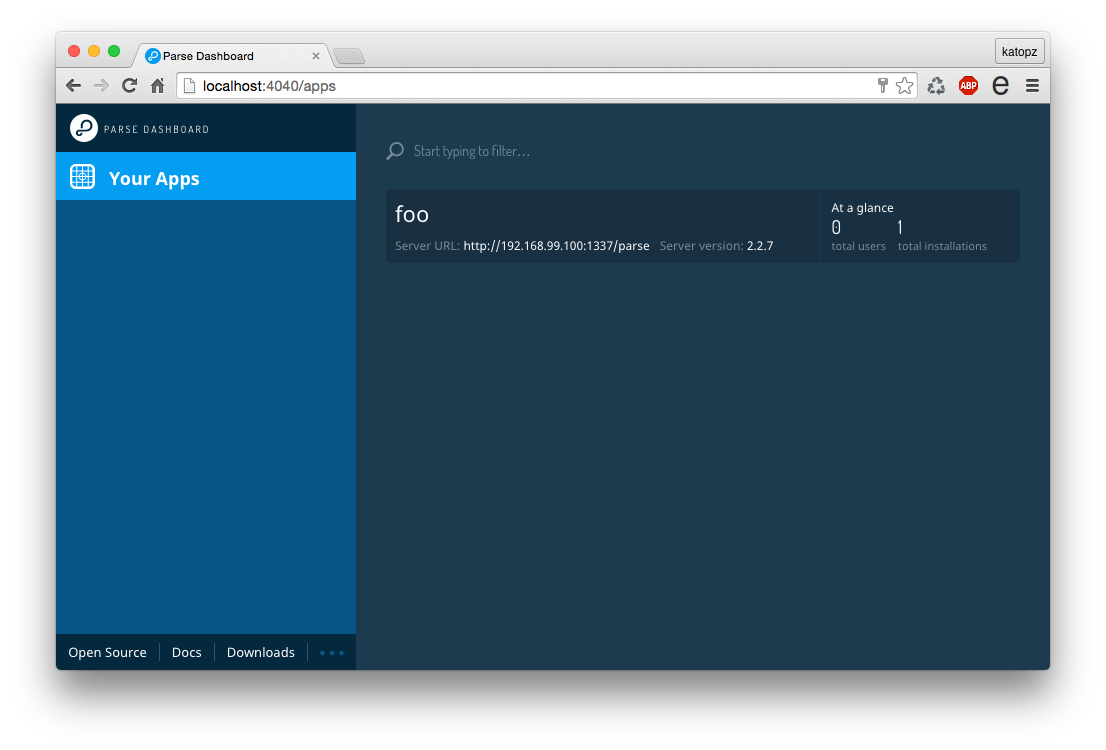The width and height of the screenshot is (1106, 750).
Task: Open a new browser tab
Action: pyautogui.click(x=349, y=56)
